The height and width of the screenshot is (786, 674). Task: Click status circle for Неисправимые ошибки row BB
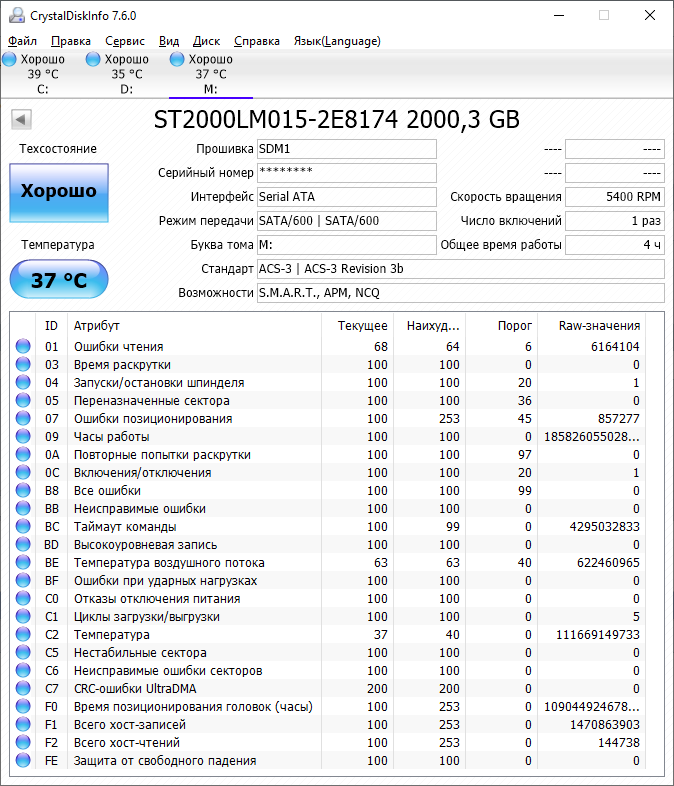23,509
